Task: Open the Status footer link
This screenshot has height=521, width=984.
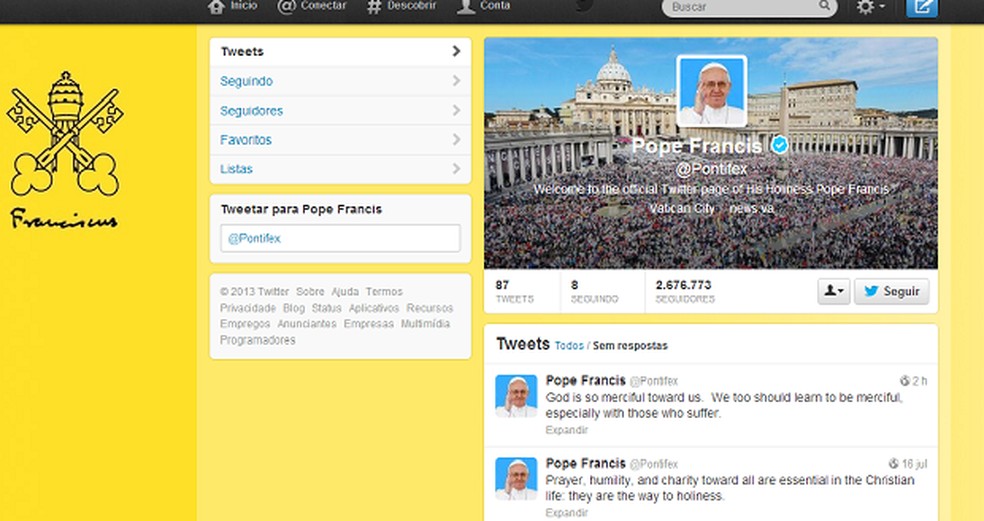Action: pyautogui.click(x=327, y=308)
